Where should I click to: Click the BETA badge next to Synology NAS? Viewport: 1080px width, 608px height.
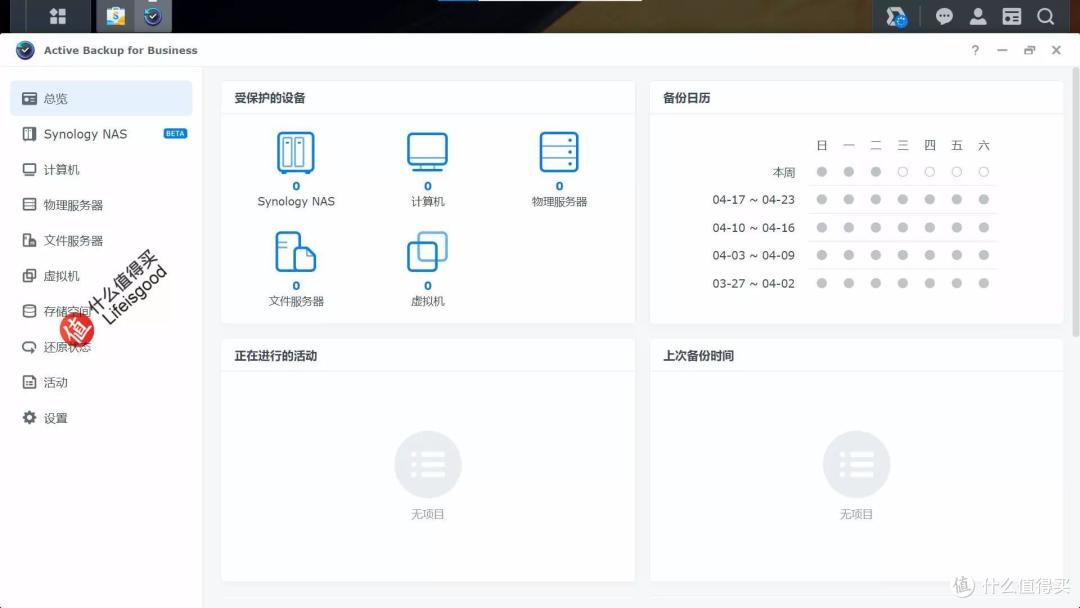tap(175, 134)
